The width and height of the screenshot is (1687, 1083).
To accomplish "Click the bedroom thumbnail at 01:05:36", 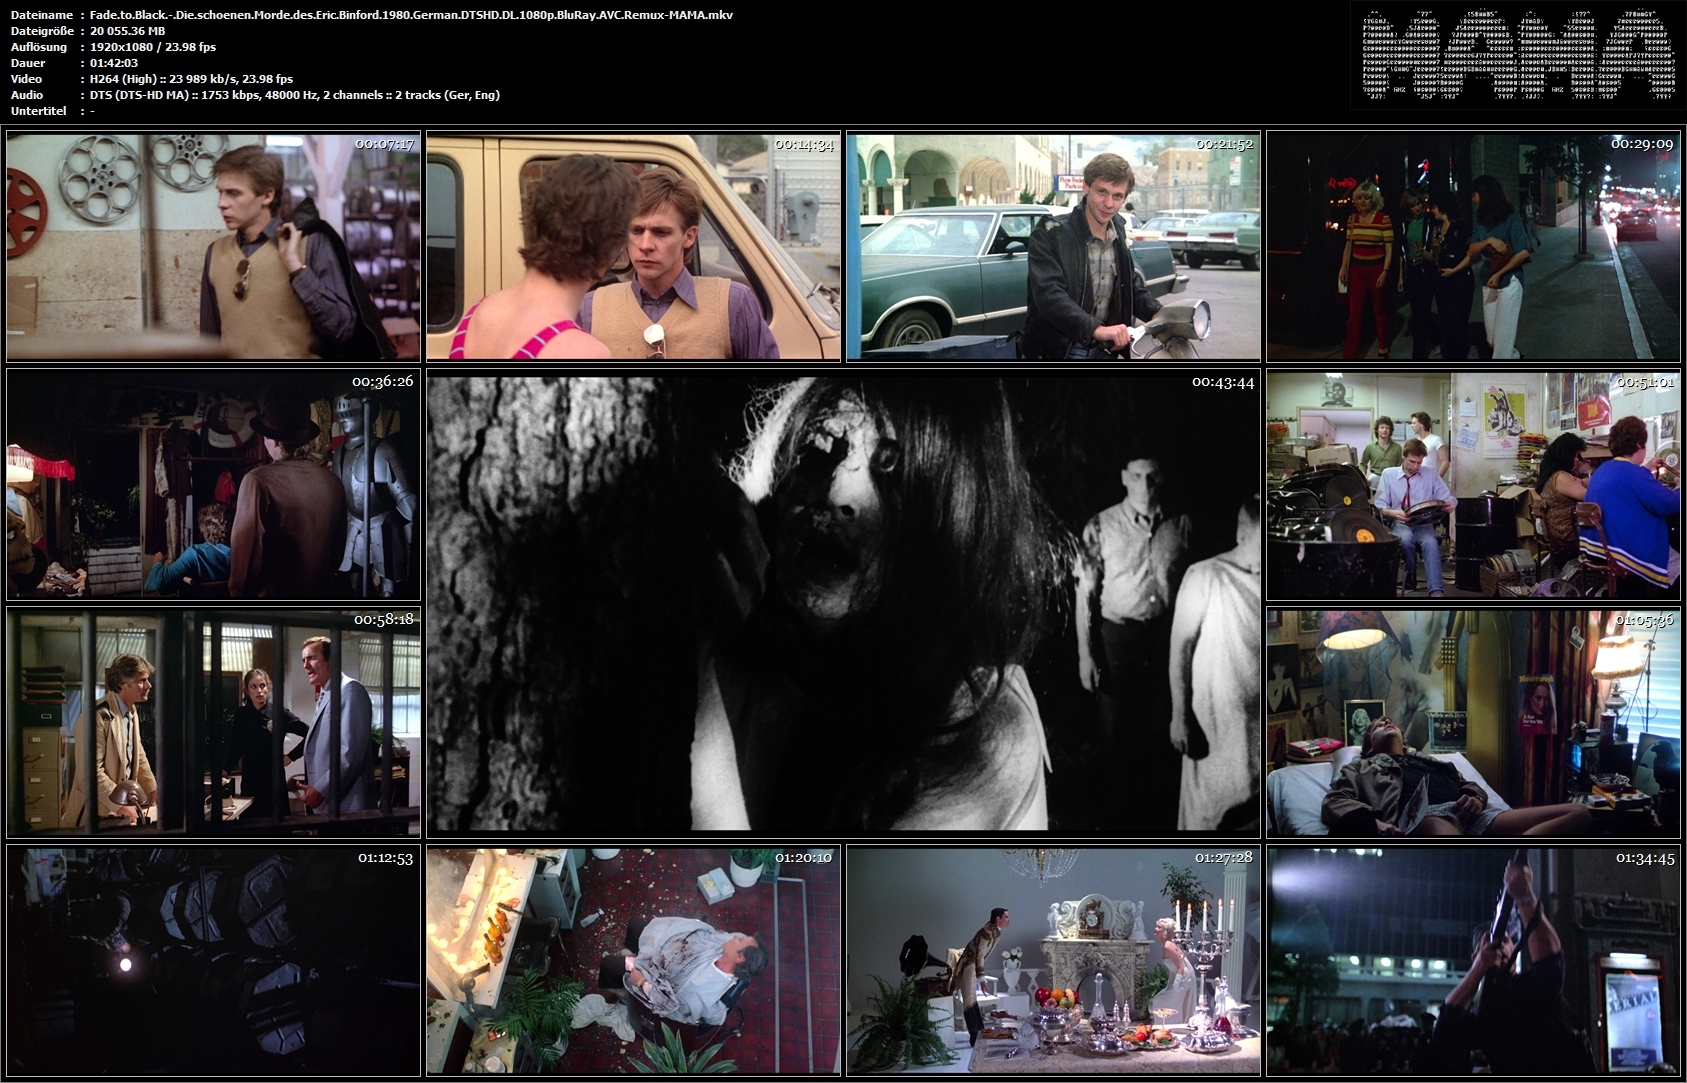I will pos(1473,722).
